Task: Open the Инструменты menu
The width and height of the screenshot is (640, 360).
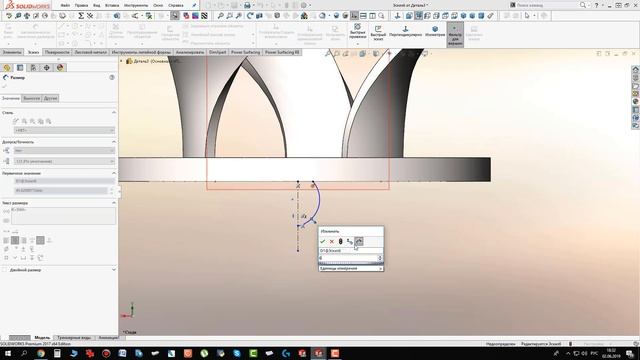Action: (136, 5)
